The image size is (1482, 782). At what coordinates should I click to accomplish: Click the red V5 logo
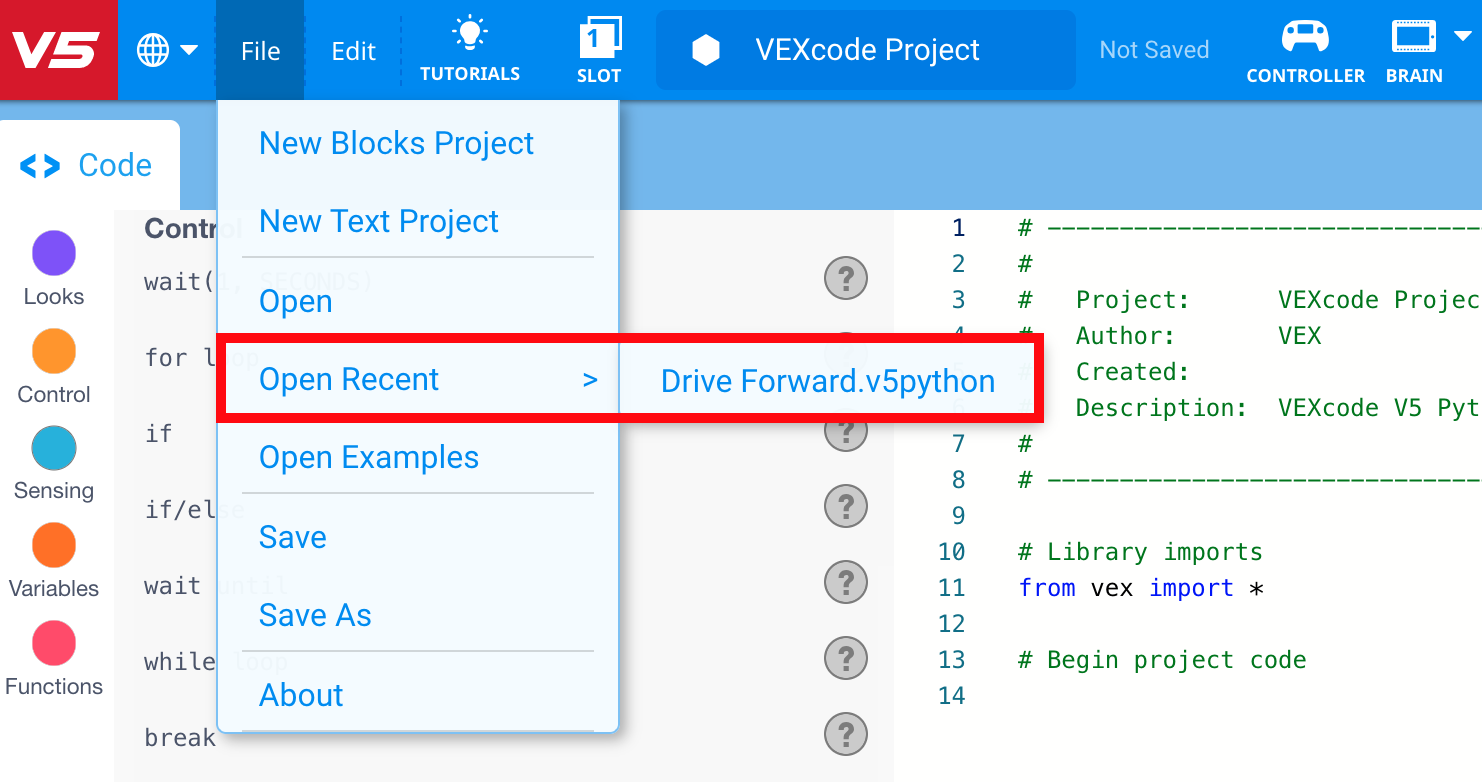(x=58, y=50)
